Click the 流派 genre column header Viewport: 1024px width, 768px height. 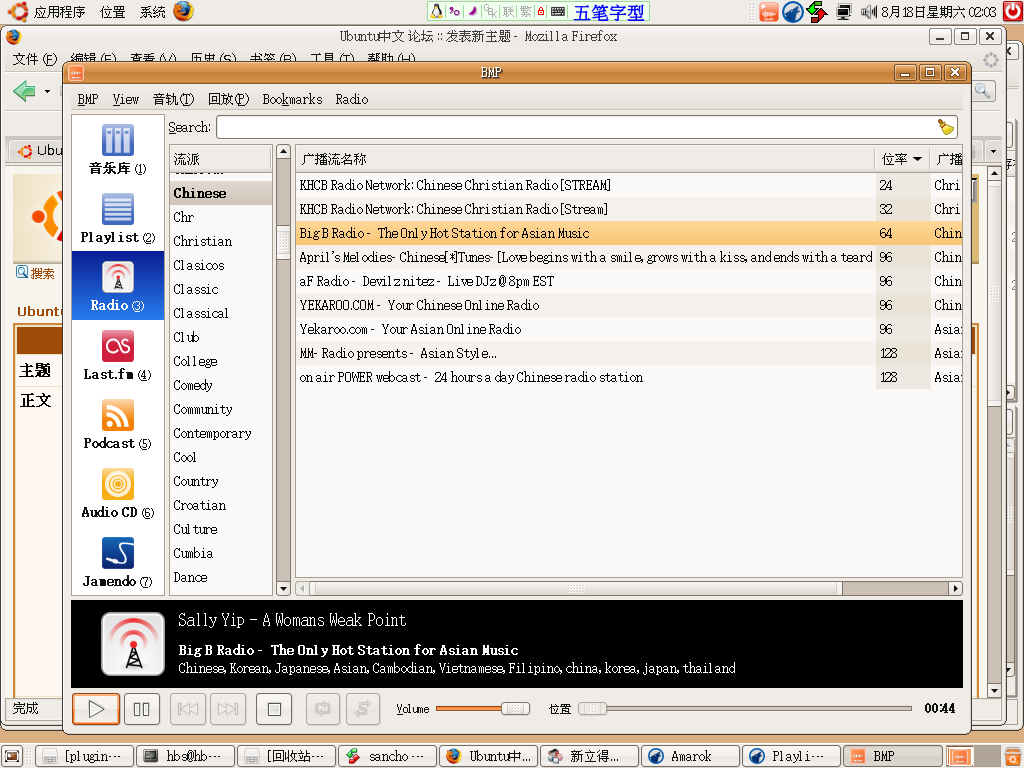221,159
